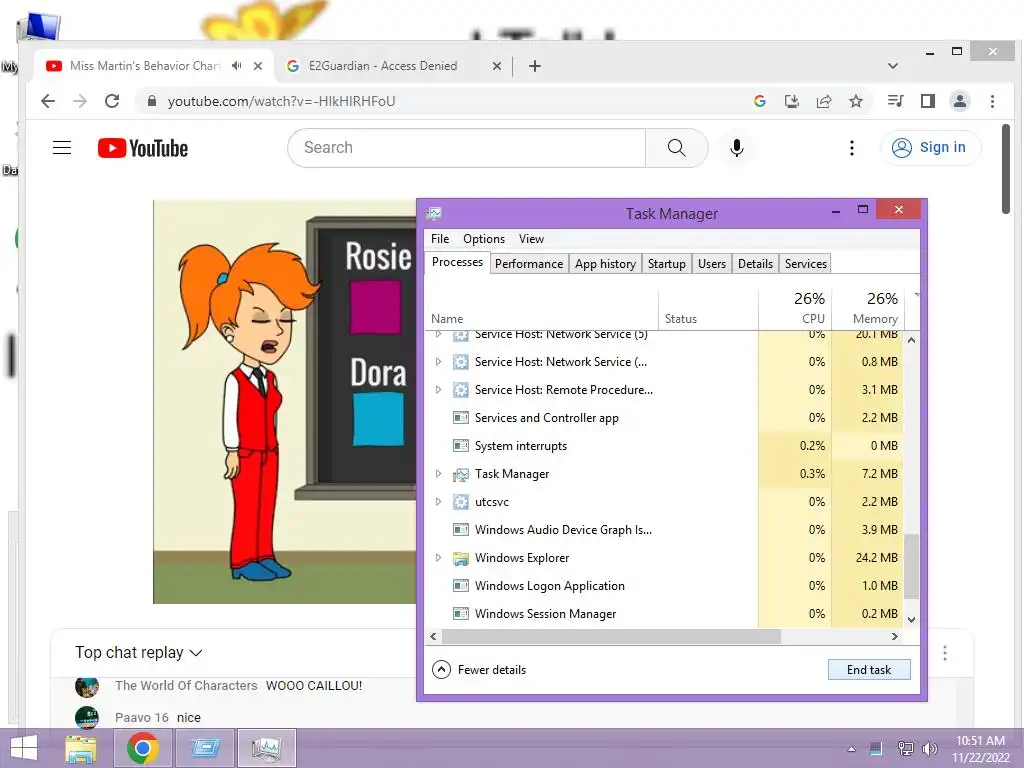Switch to the Services tab

tap(806, 264)
